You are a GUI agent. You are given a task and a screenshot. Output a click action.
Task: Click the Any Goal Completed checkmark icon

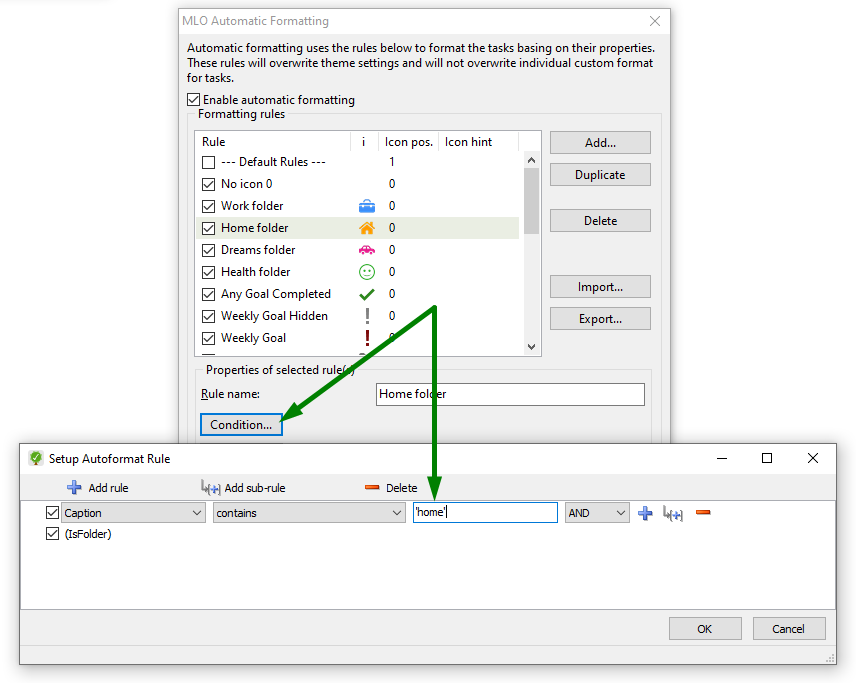[367, 294]
